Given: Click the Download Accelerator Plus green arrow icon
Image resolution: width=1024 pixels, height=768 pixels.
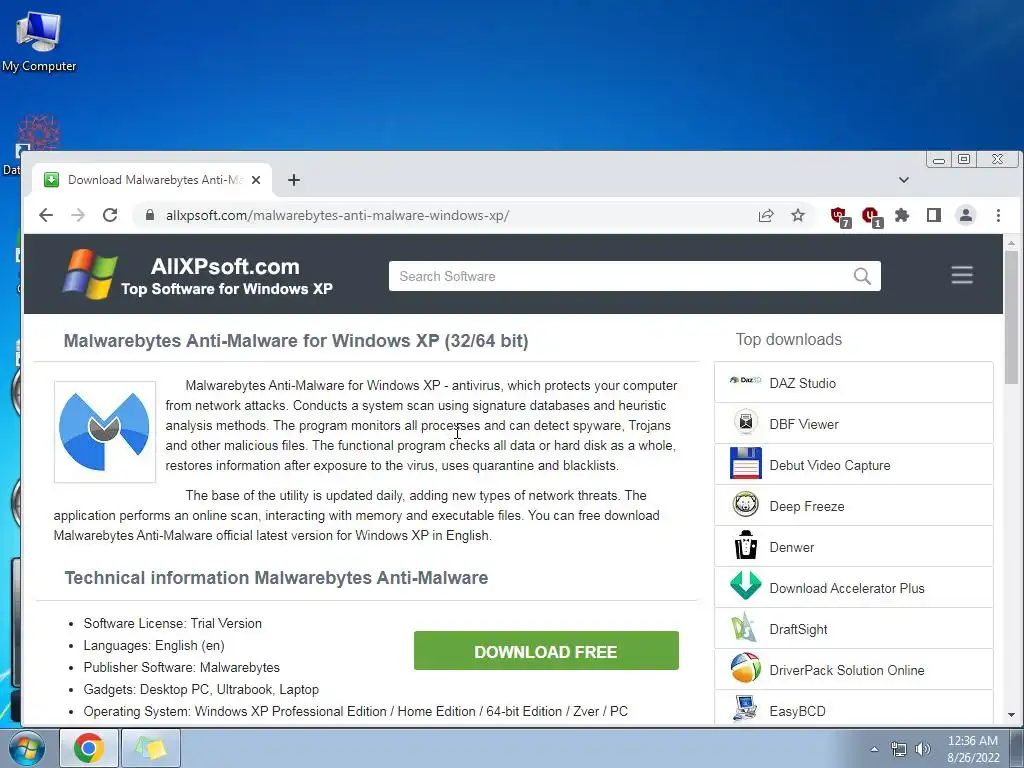Looking at the screenshot, I should pyautogui.click(x=745, y=586).
